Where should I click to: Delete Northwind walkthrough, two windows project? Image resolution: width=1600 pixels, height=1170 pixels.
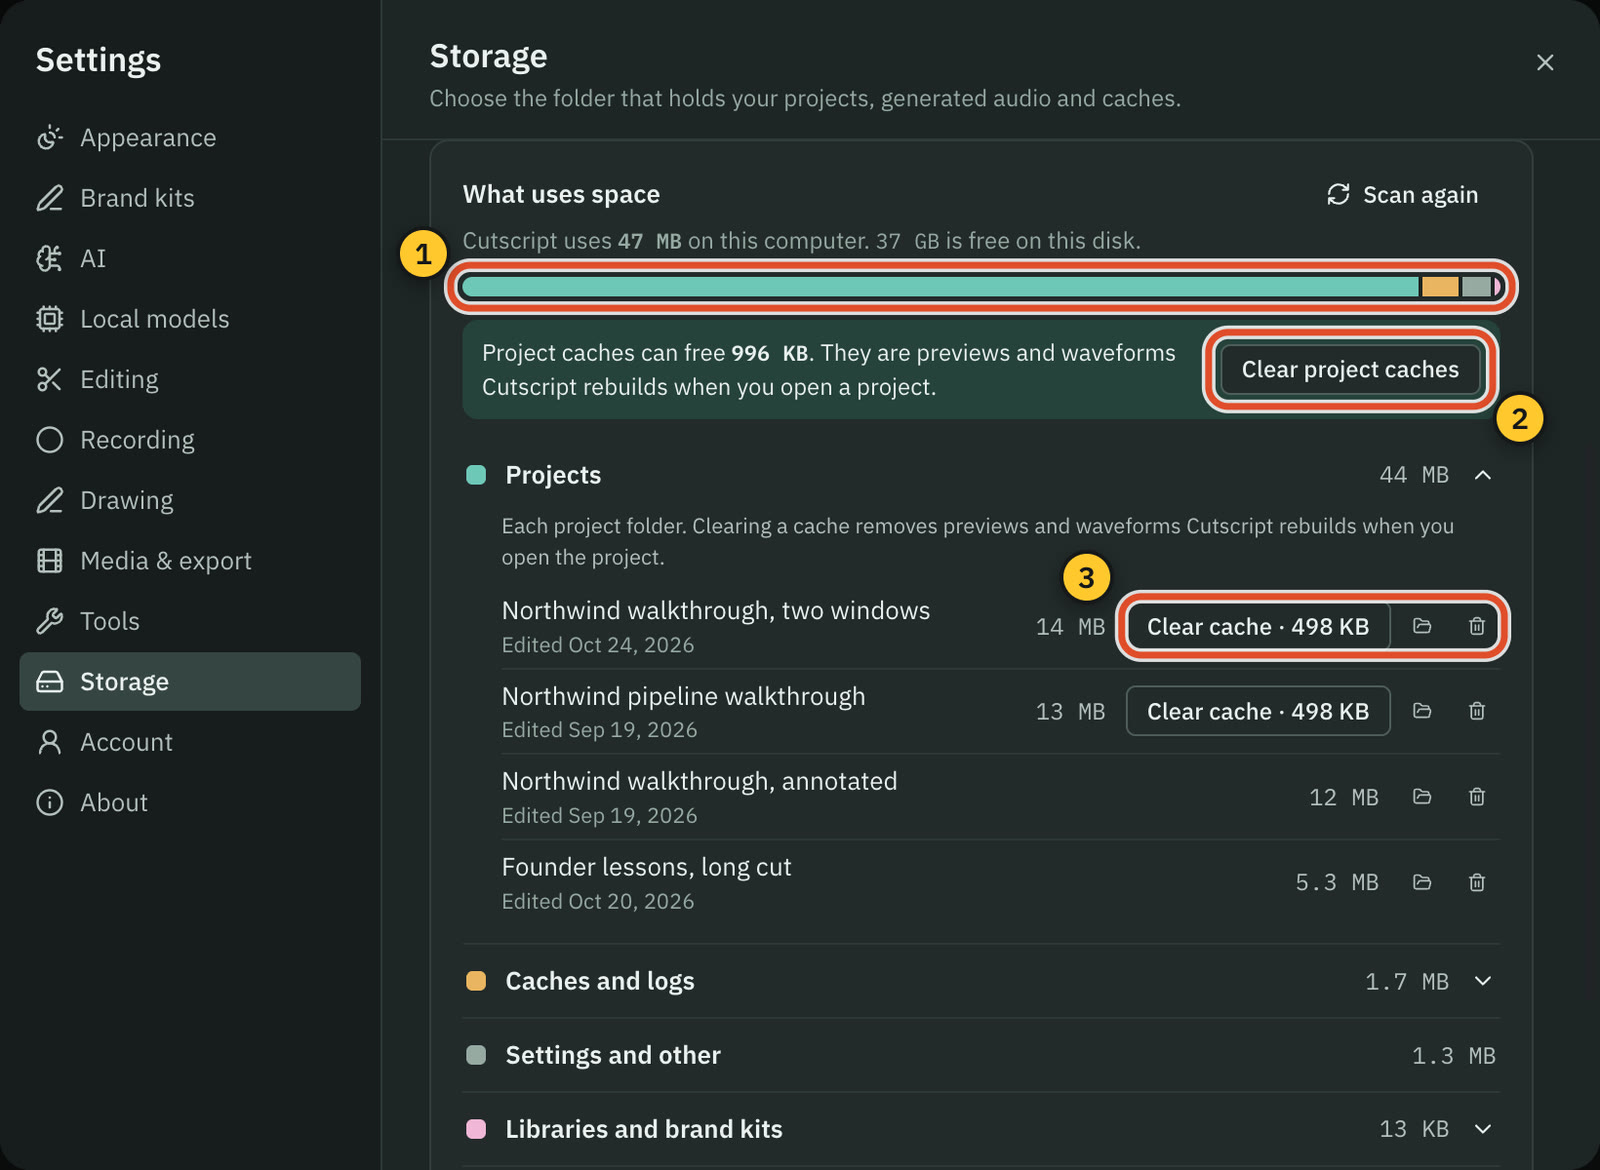pyautogui.click(x=1477, y=626)
